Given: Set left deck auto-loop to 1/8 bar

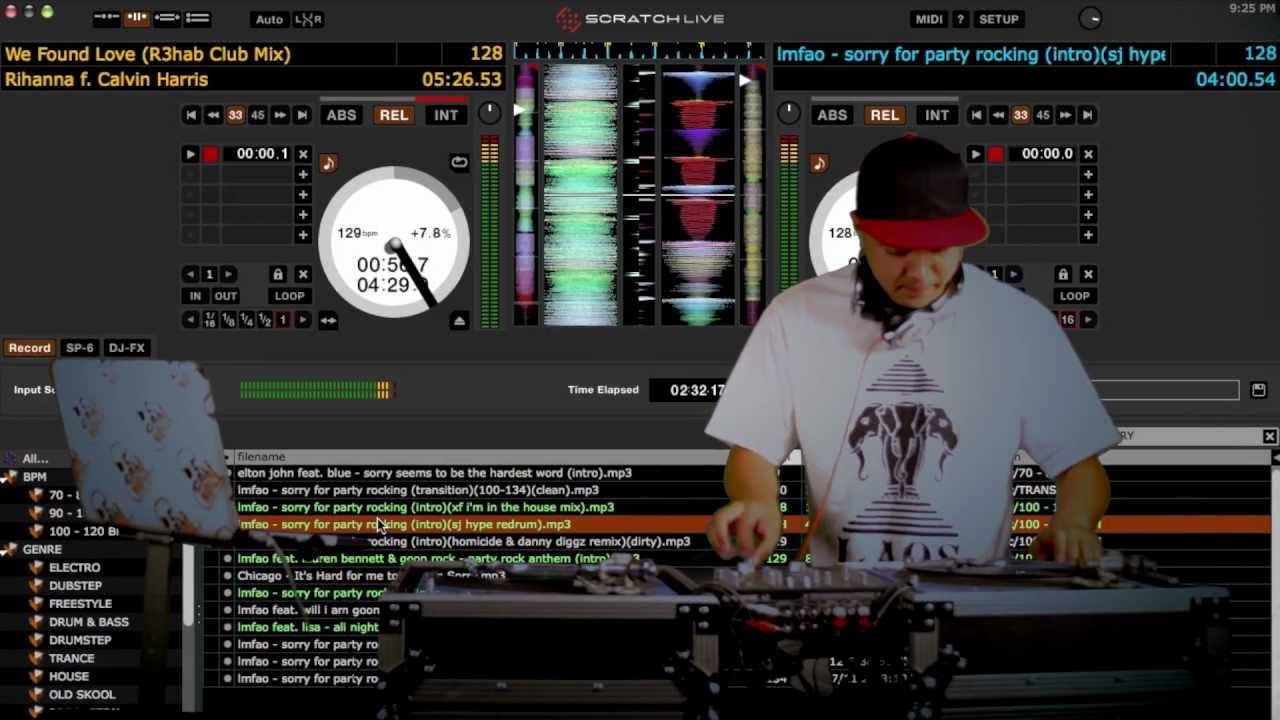Looking at the screenshot, I should click(x=228, y=320).
